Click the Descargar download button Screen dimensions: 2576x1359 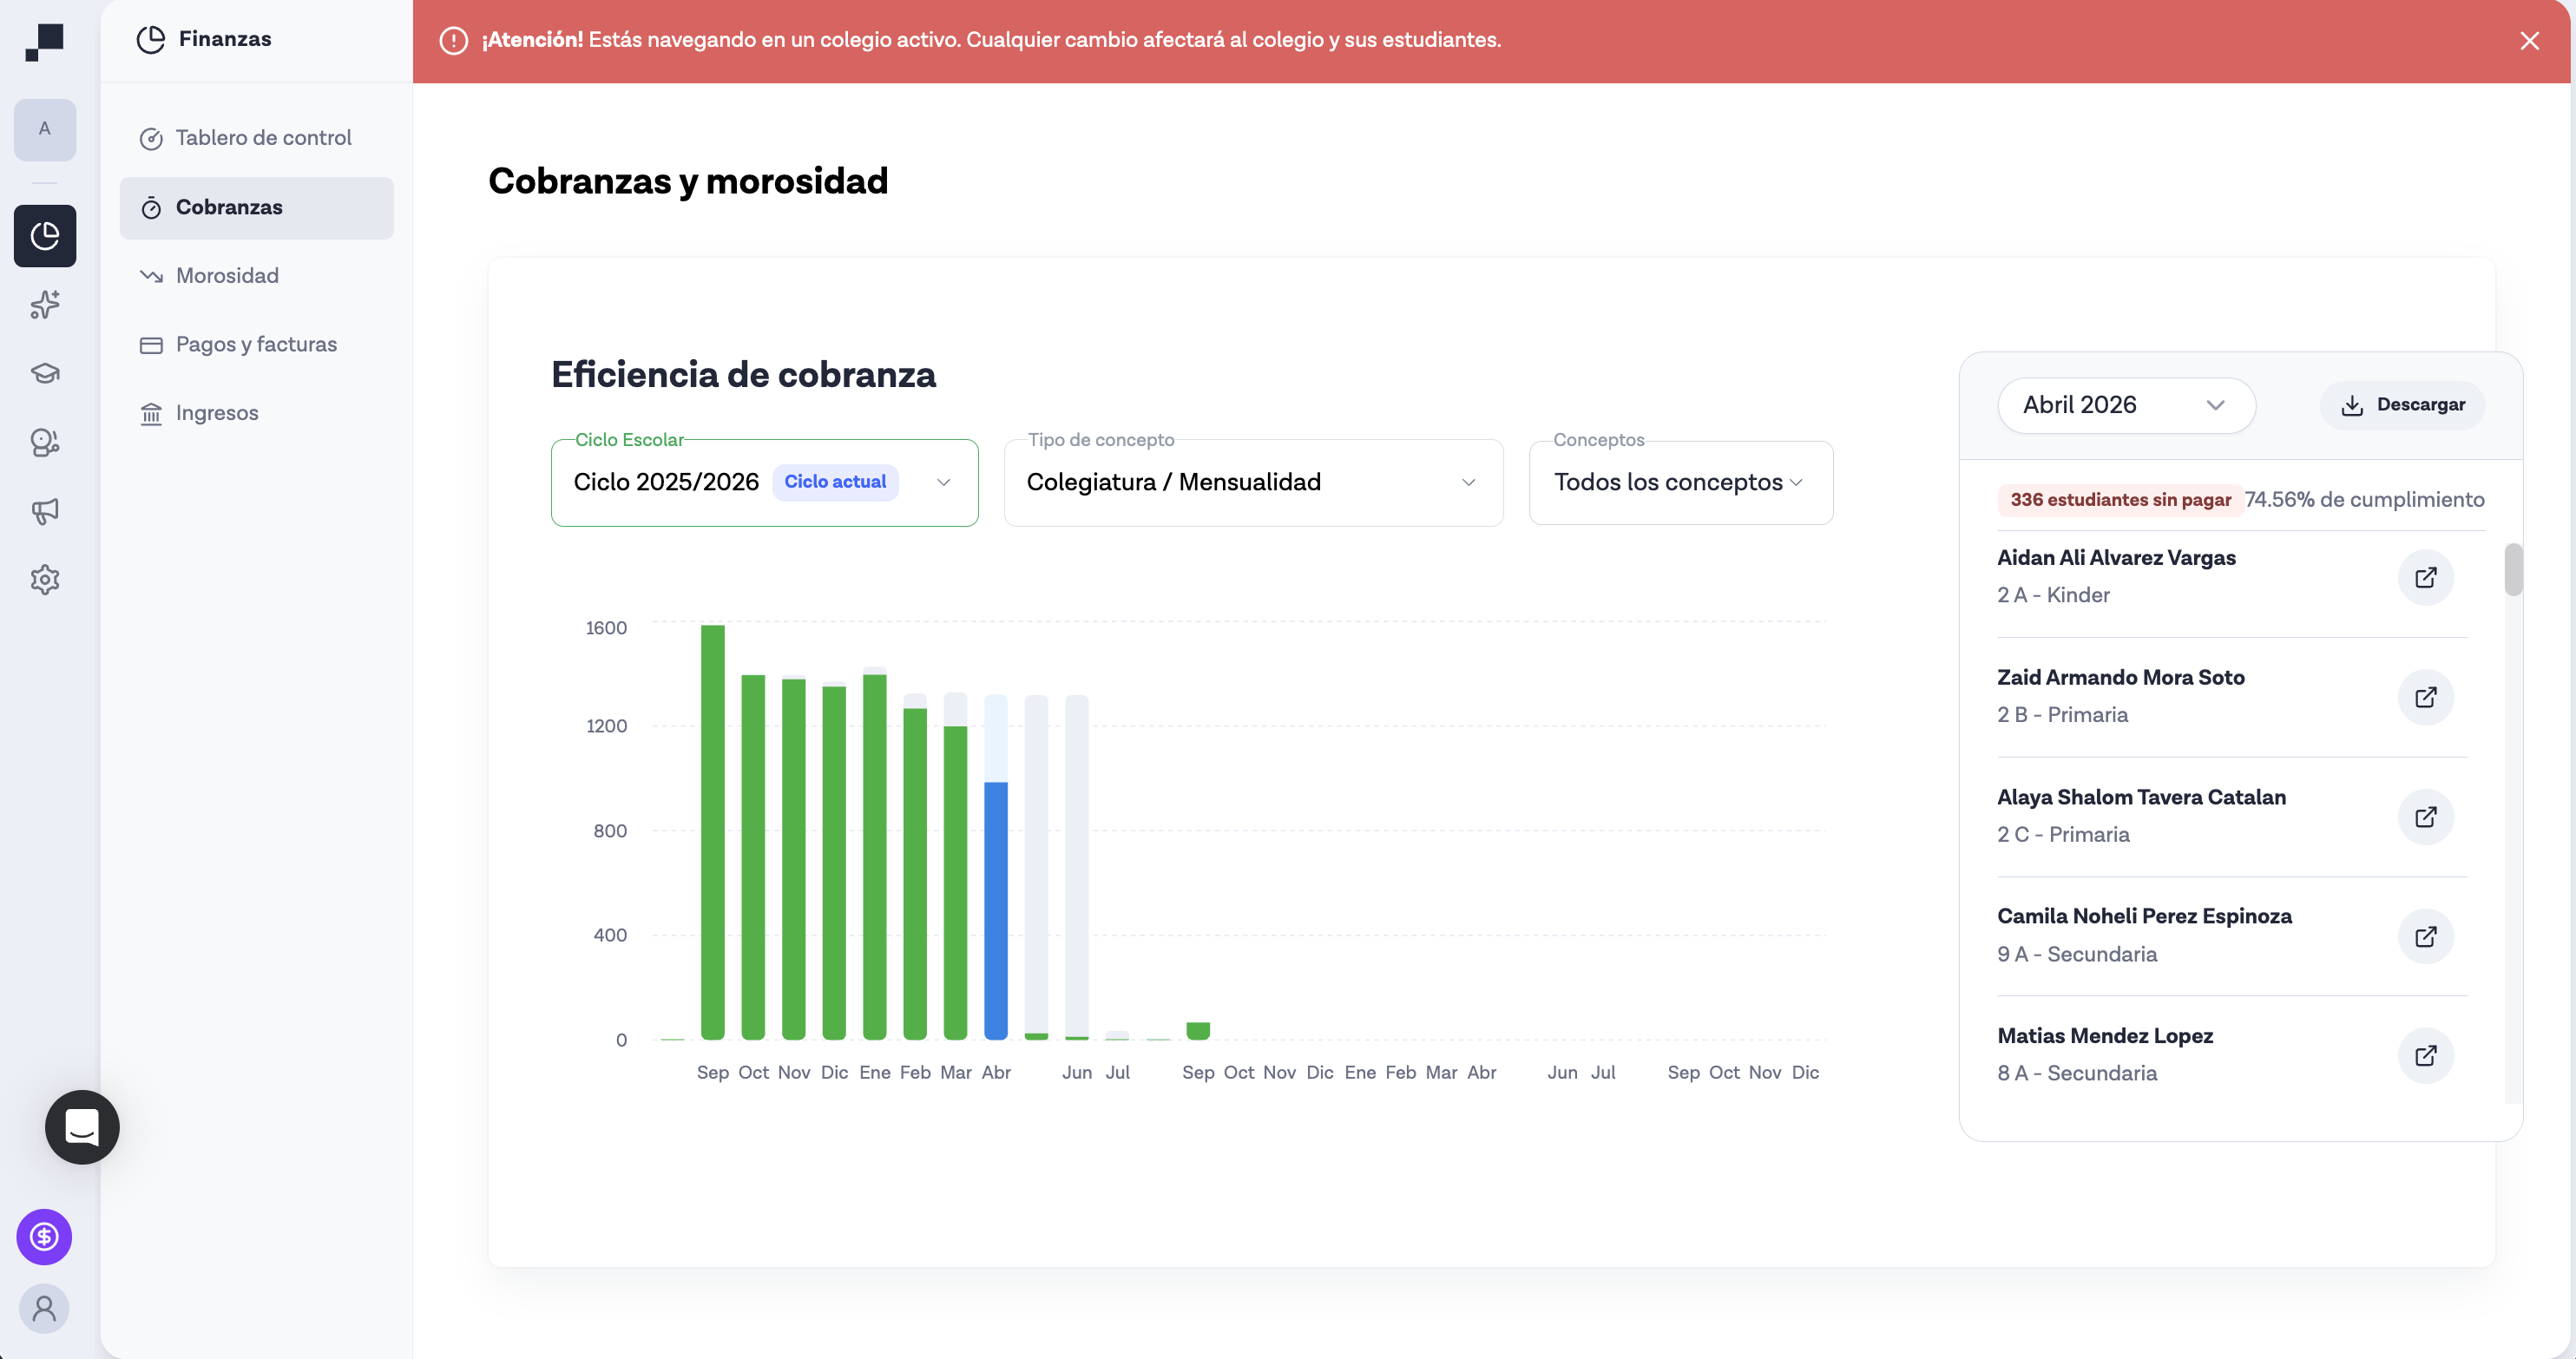pyautogui.click(x=2403, y=404)
